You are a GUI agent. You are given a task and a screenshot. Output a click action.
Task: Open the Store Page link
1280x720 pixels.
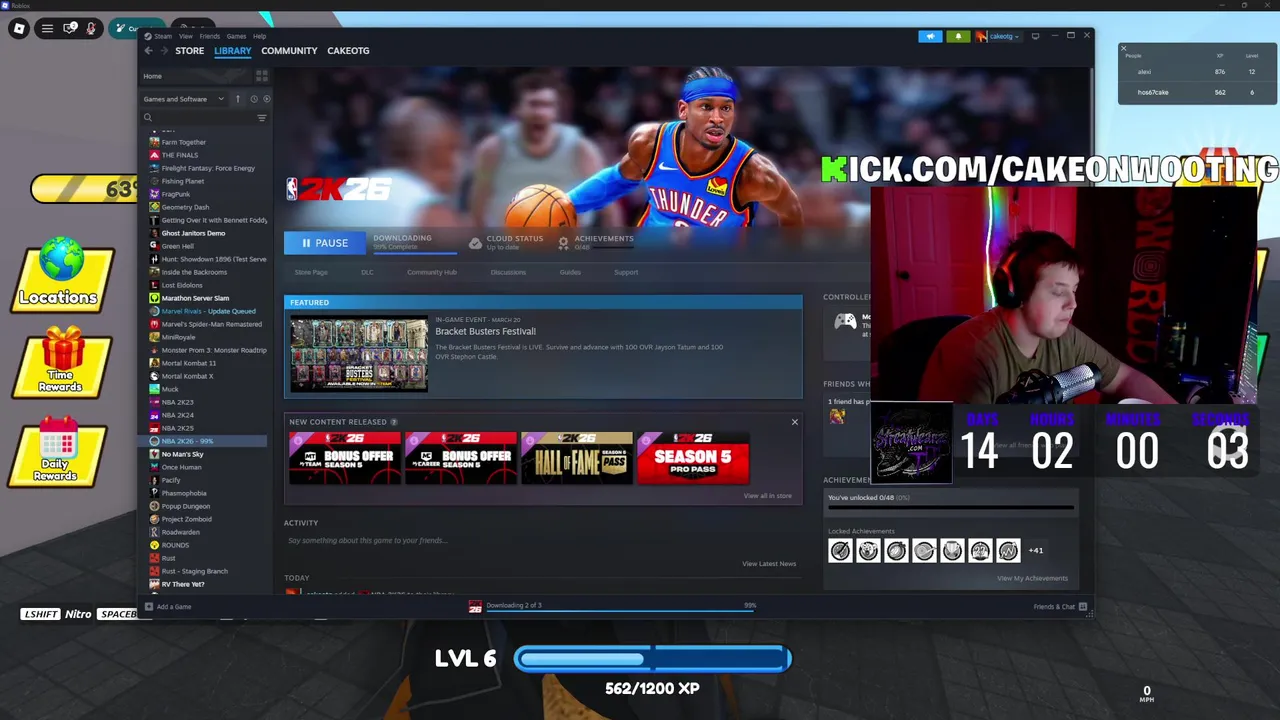pos(311,272)
